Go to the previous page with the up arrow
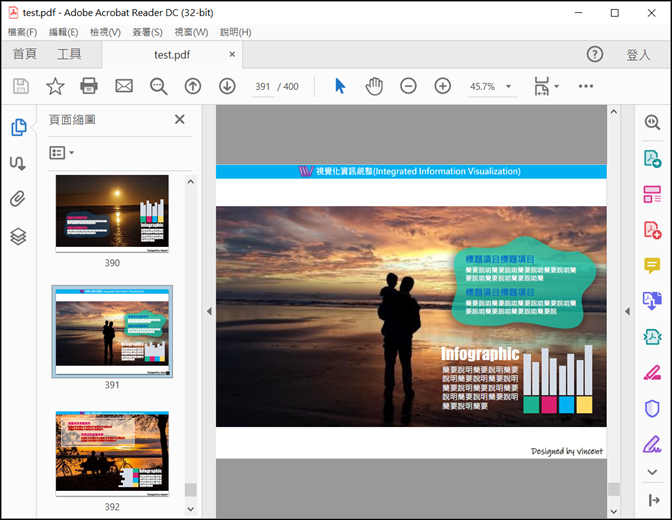The width and height of the screenshot is (672, 520). [193, 86]
